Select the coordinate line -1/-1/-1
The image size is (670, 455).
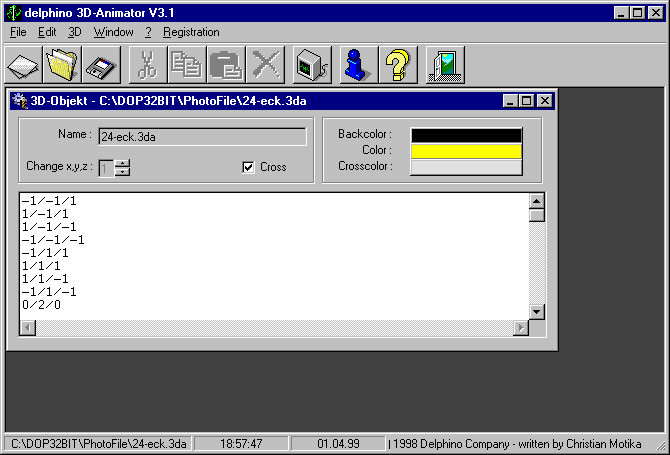53,240
